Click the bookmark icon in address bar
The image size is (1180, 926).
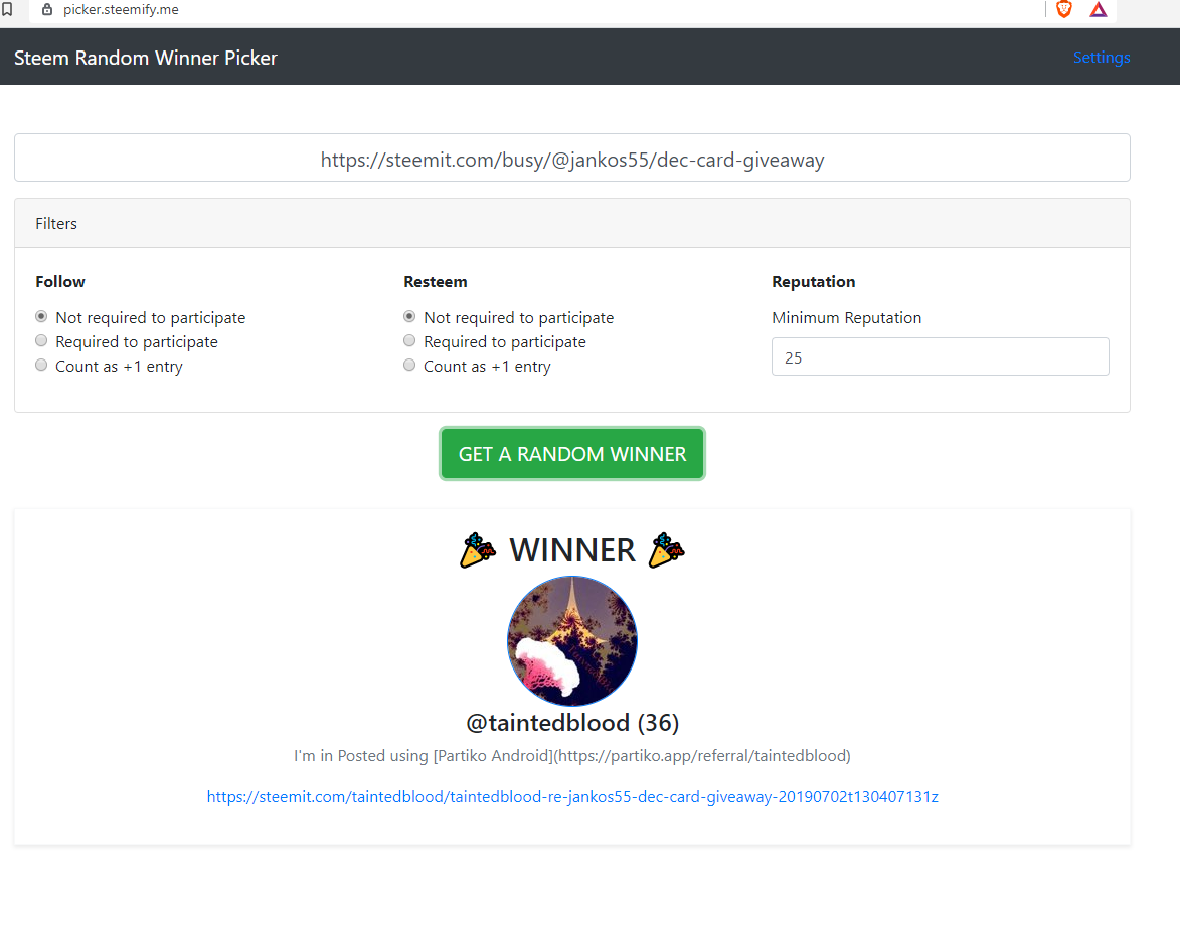(x=8, y=9)
